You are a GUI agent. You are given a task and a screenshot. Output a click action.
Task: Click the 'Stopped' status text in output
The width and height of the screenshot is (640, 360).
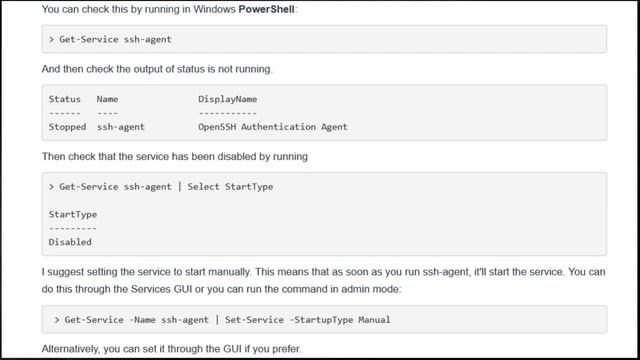coord(67,127)
